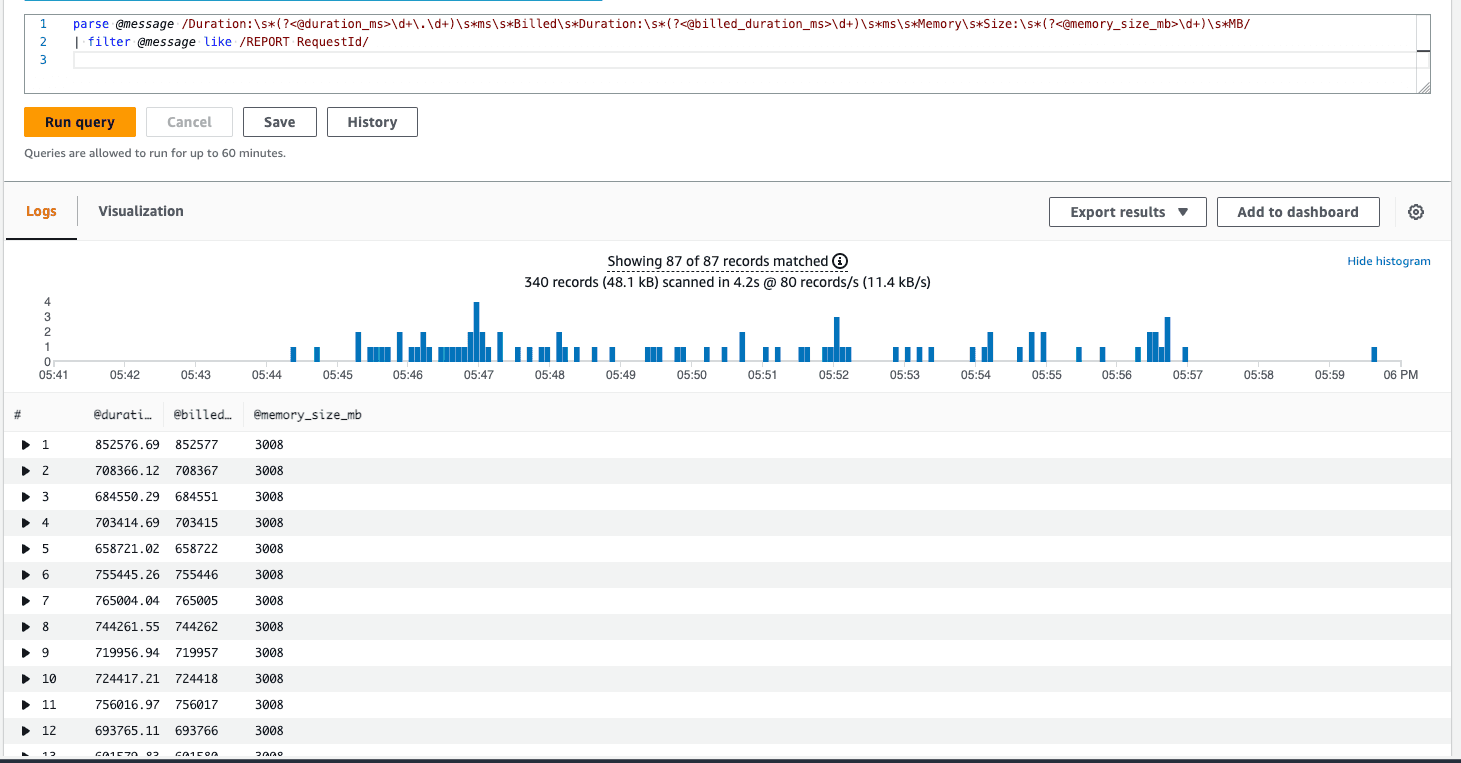Click empty line 3 in query editor
This screenshot has width=1461, height=763.
700,60
